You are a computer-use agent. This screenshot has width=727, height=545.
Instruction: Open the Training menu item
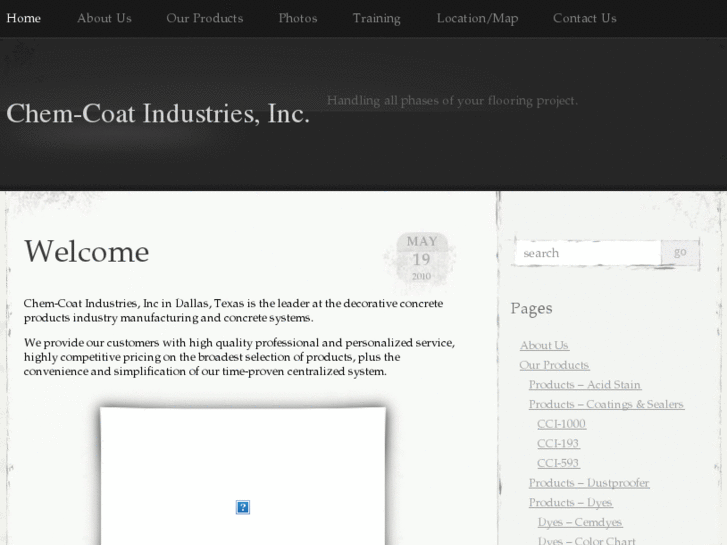pyautogui.click(x=376, y=18)
